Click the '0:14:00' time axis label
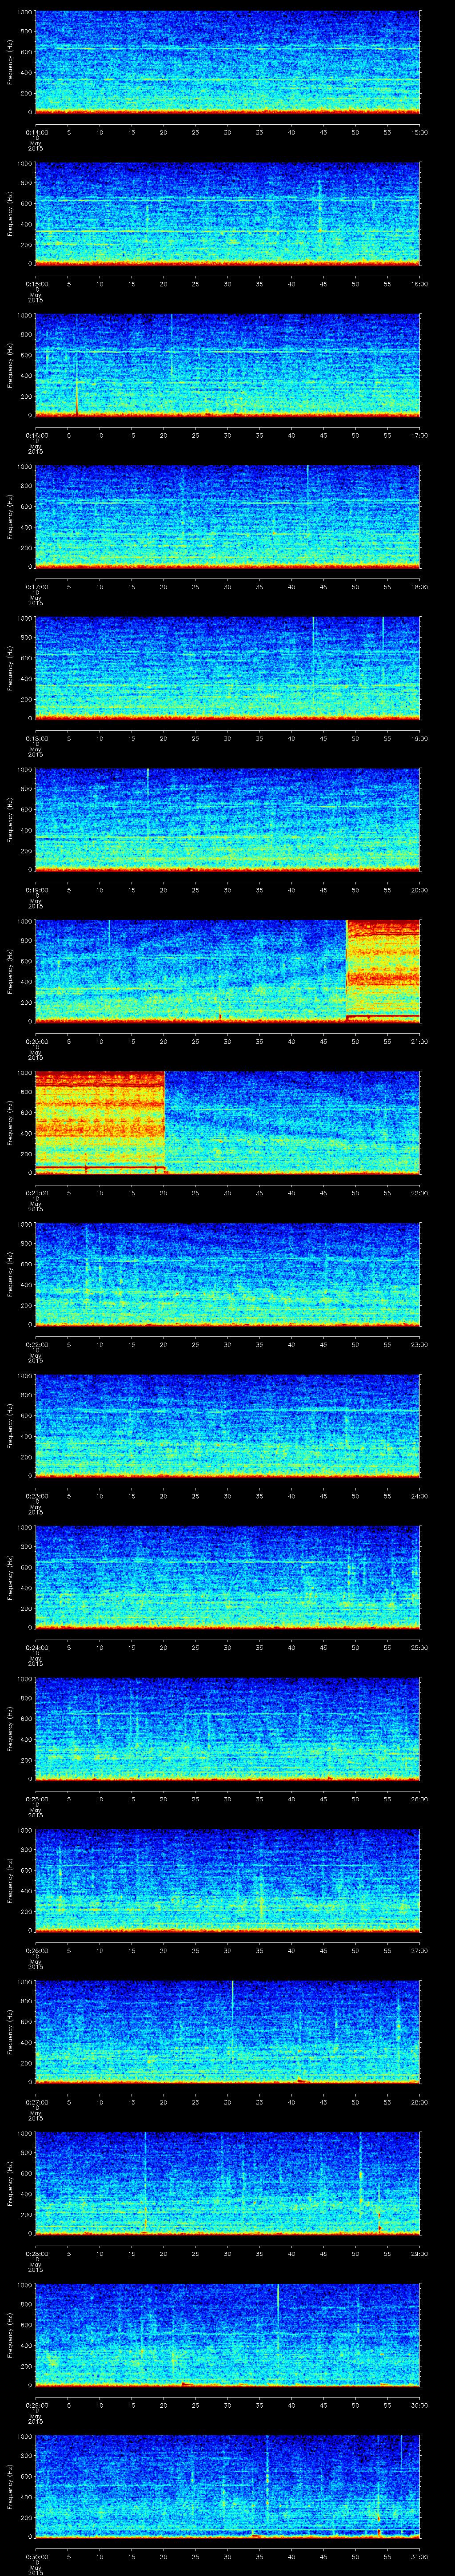 37,132
